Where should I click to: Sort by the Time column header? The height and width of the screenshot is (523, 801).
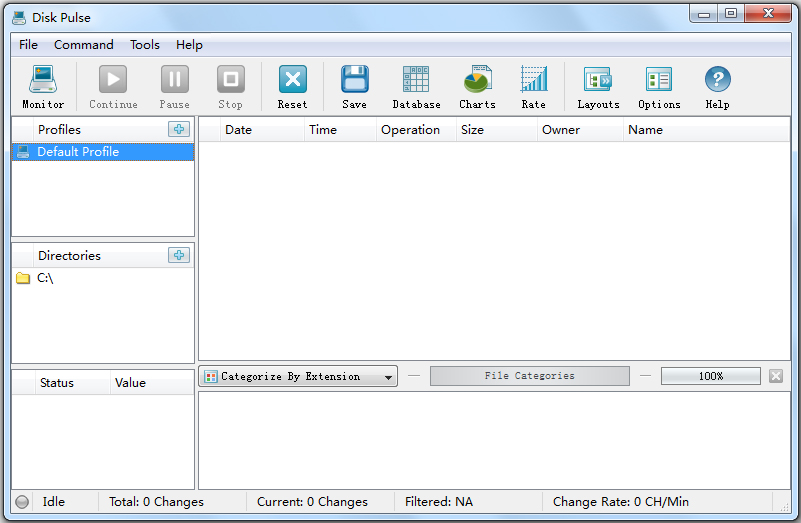pyautogui.click(x=341, y=130)
